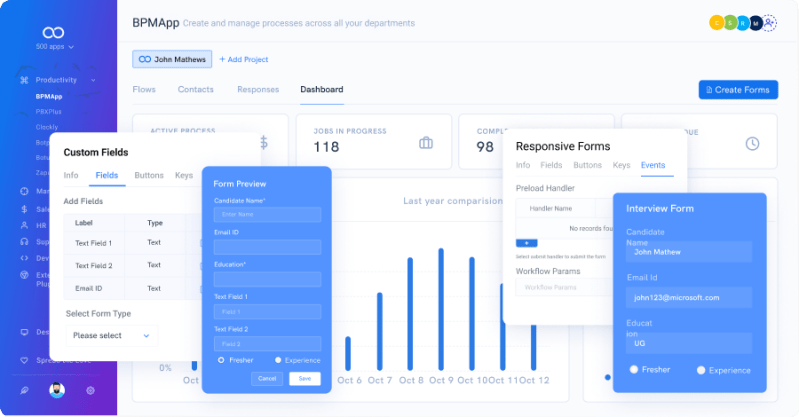The height and width of the screenshot is (417, 799).
Task: Open Events tab in Responsive Forms panel
Action: (653, 165)
